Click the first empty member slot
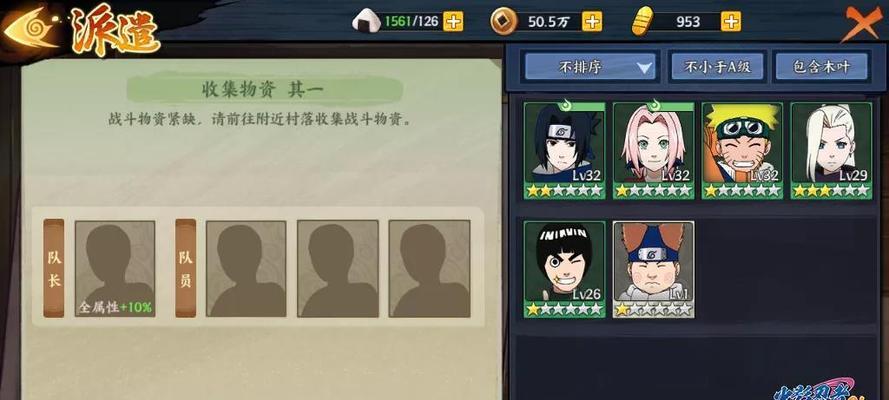The image size is (889, 400). point(246,269)
